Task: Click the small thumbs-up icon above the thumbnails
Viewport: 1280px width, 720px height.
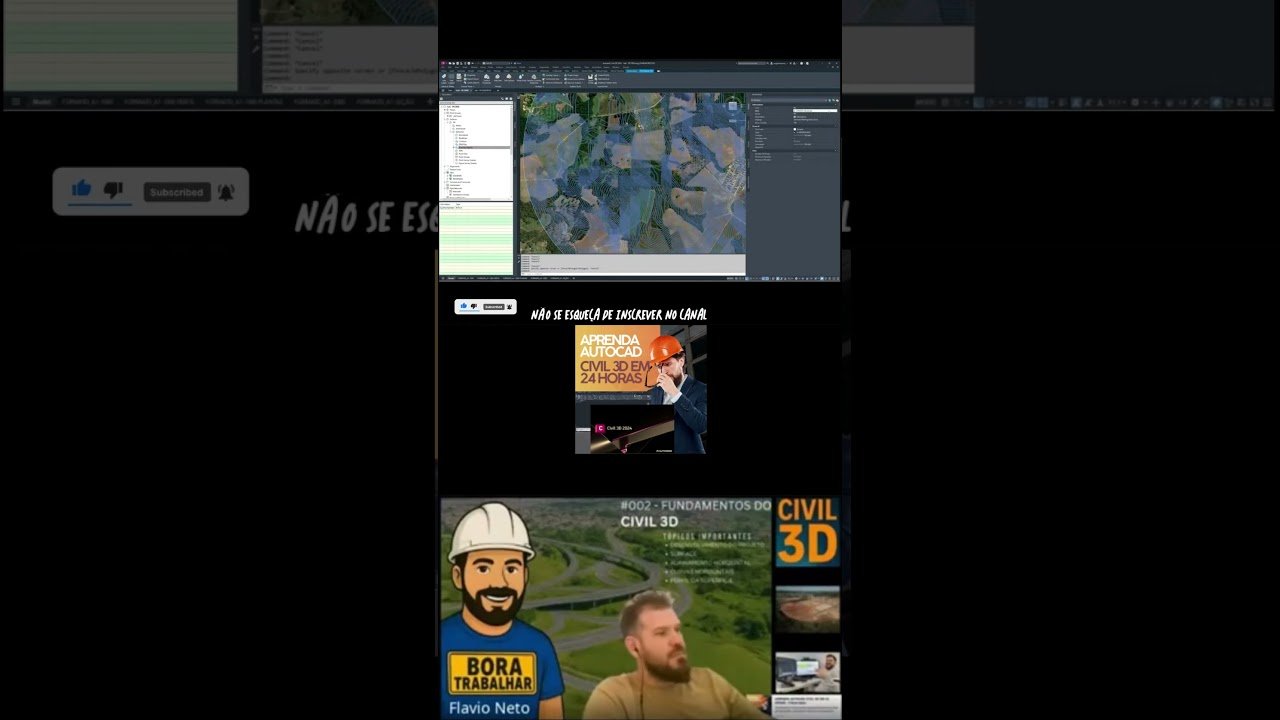Action: point(463,306)
